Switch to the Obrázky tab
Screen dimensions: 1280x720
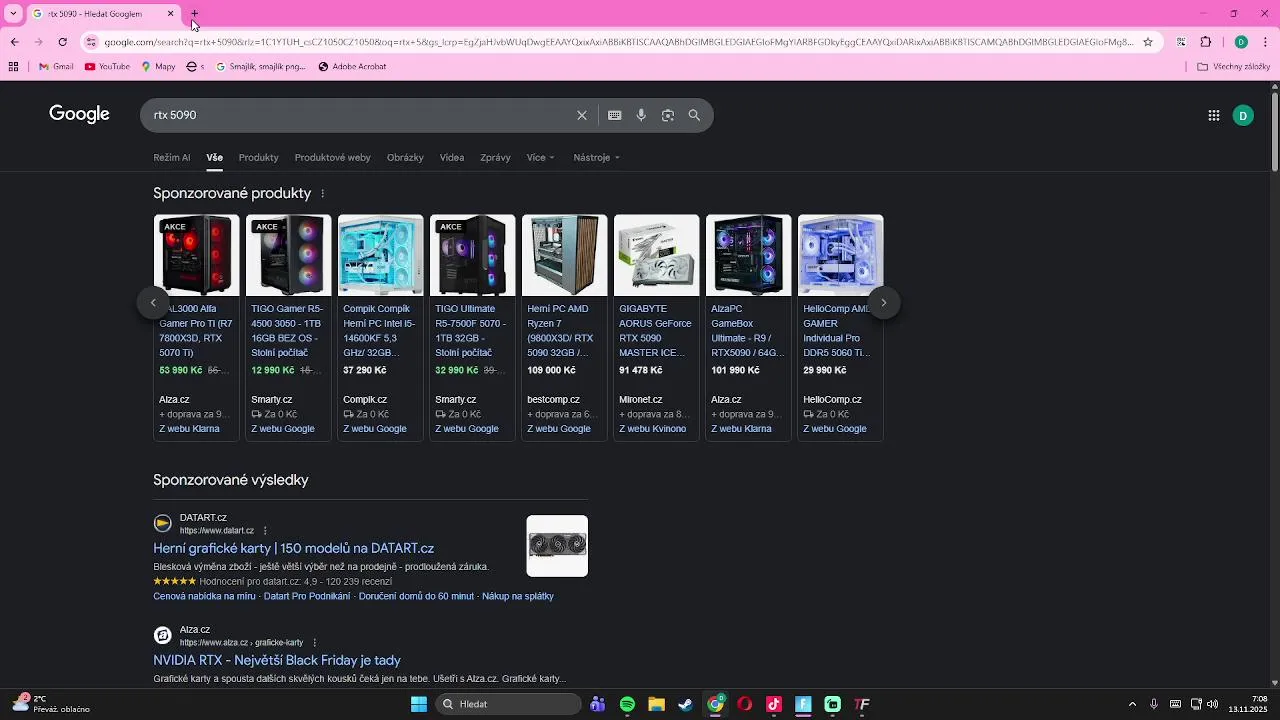(x=405, y=158)
